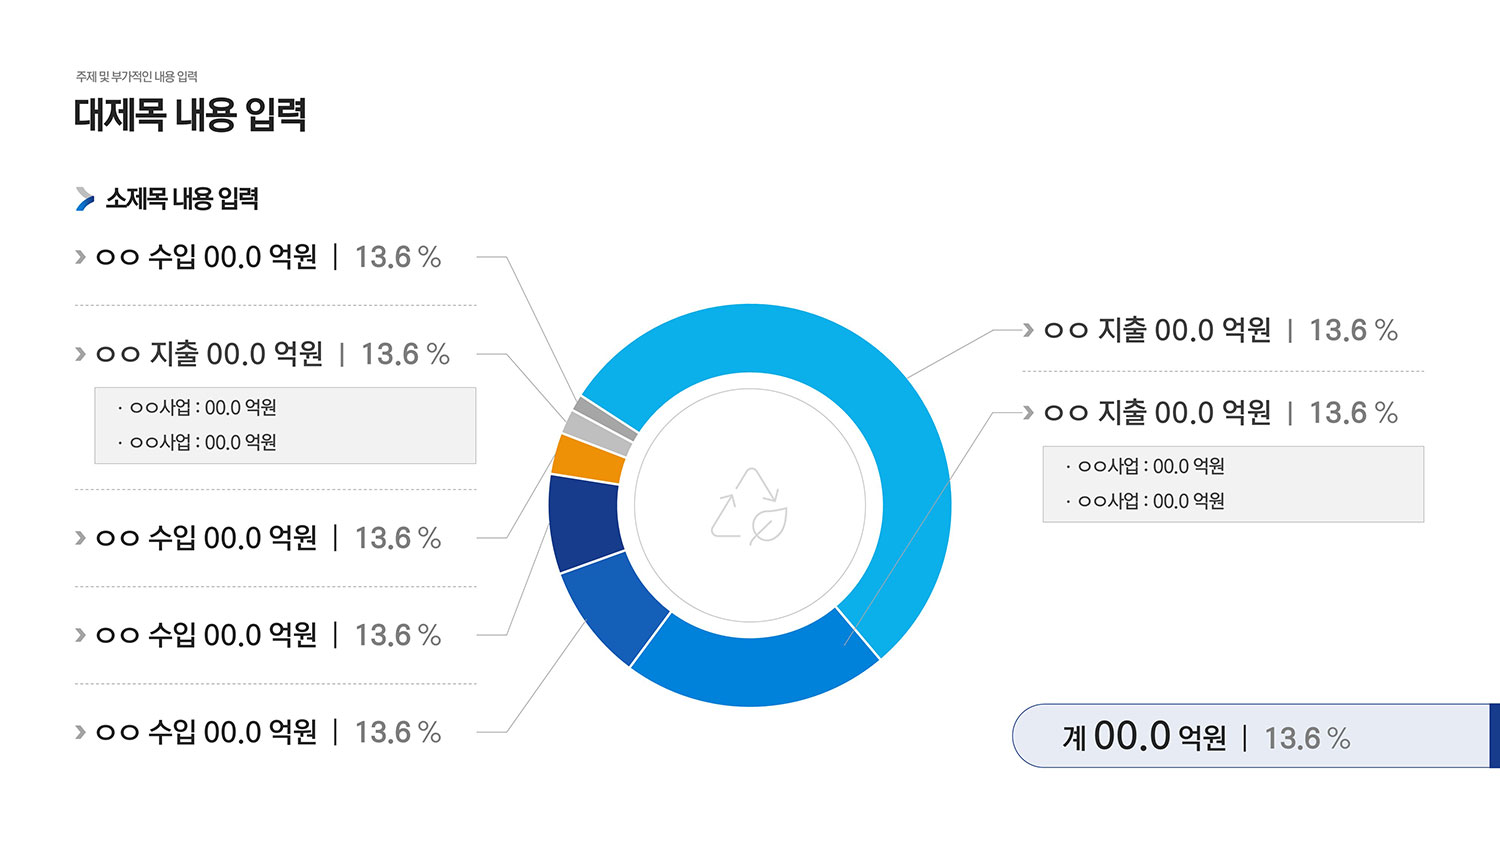Select the dark navy donut chart segment
This screenshot has width=1500, height=844.
tap(585, 522)
